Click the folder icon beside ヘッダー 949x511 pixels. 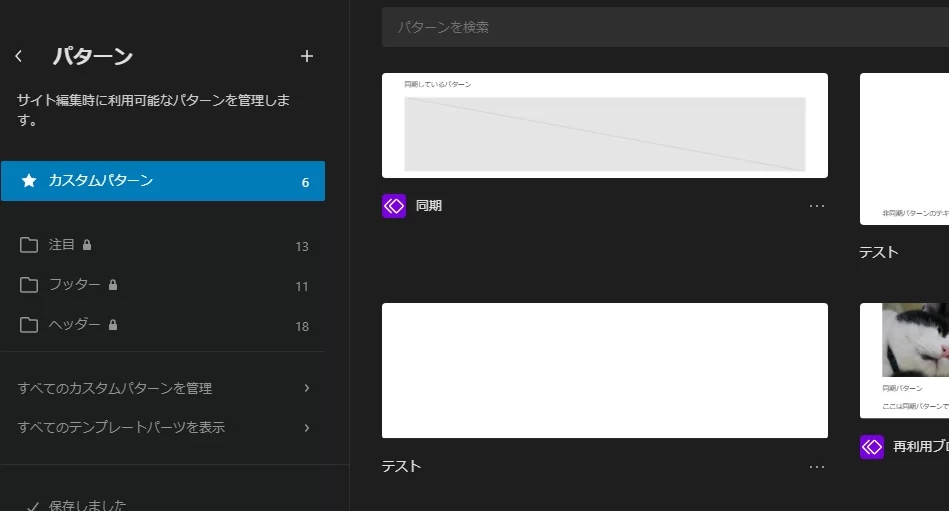[x=28, y=325]
